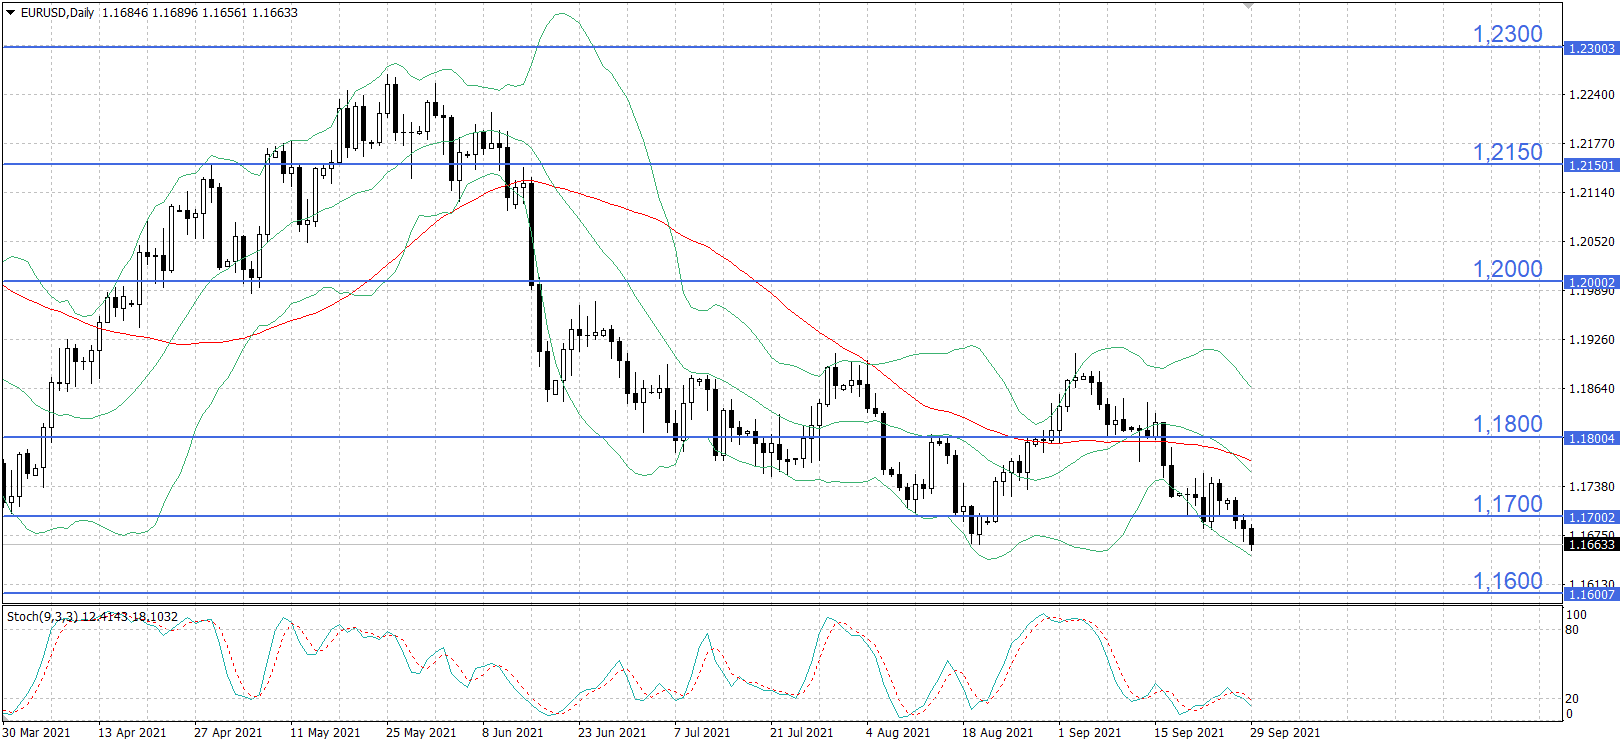Click the 23 Jun 2021 date label
This screenshot has width=1622, height=742.
tap(612, 732)
